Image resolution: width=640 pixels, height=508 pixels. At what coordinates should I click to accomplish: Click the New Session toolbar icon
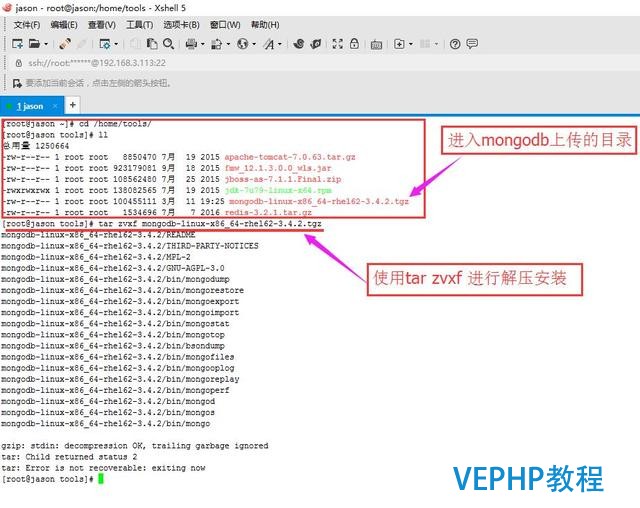click(17, 44)
